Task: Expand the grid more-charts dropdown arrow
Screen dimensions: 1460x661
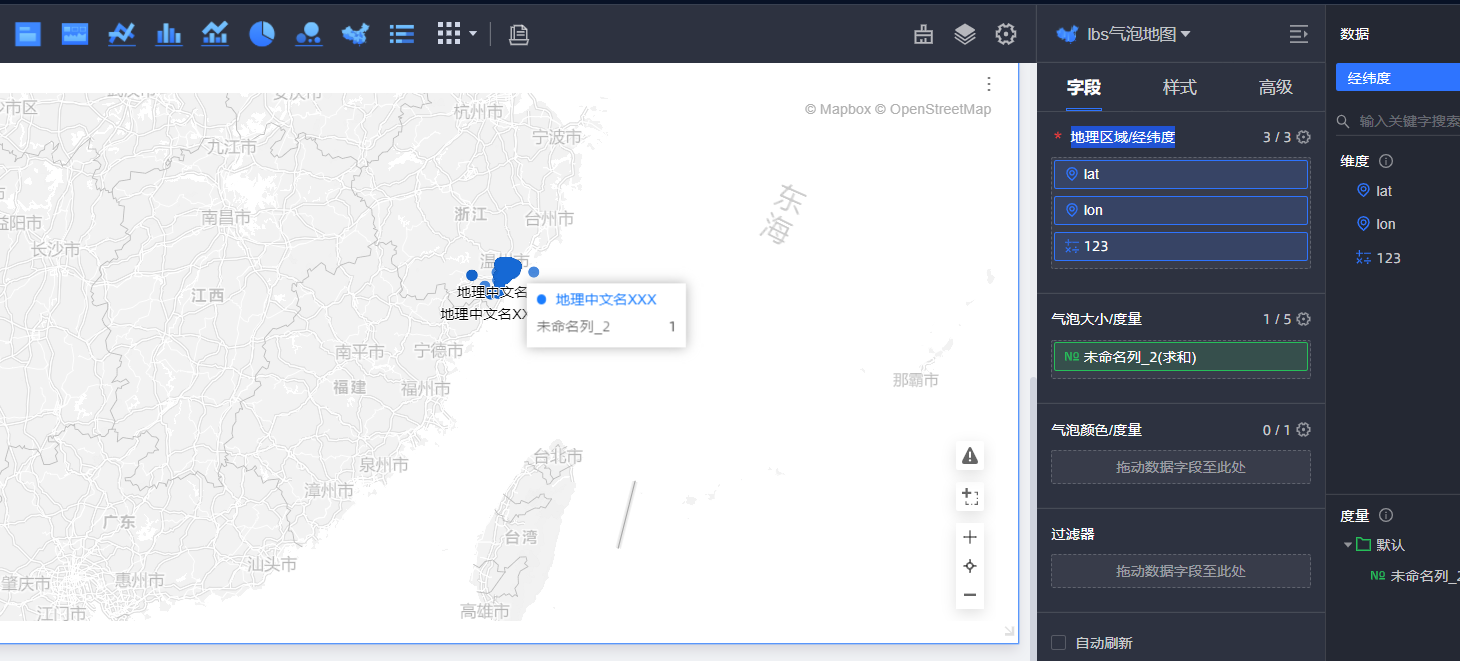Action: coord(473,34)
